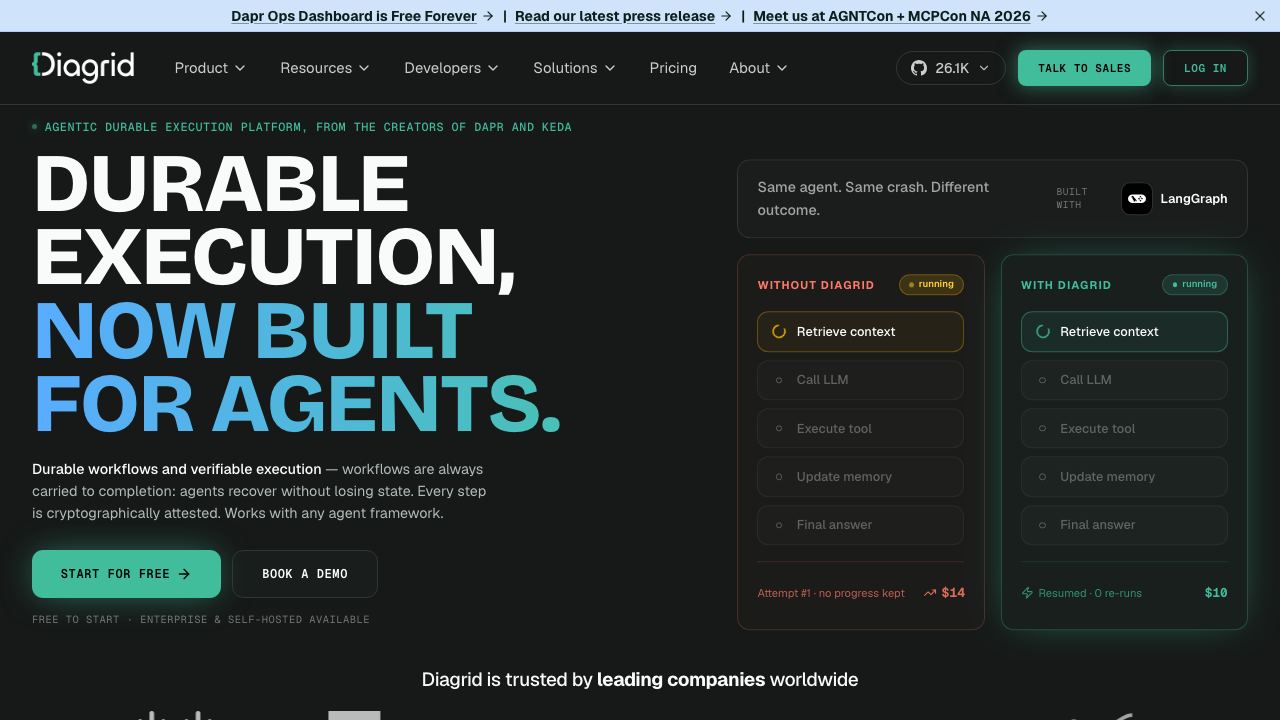Viewport: 1280px width, 720px height.
Task: Select Update memory step under Without Diagrid
Action: (860, 477)
